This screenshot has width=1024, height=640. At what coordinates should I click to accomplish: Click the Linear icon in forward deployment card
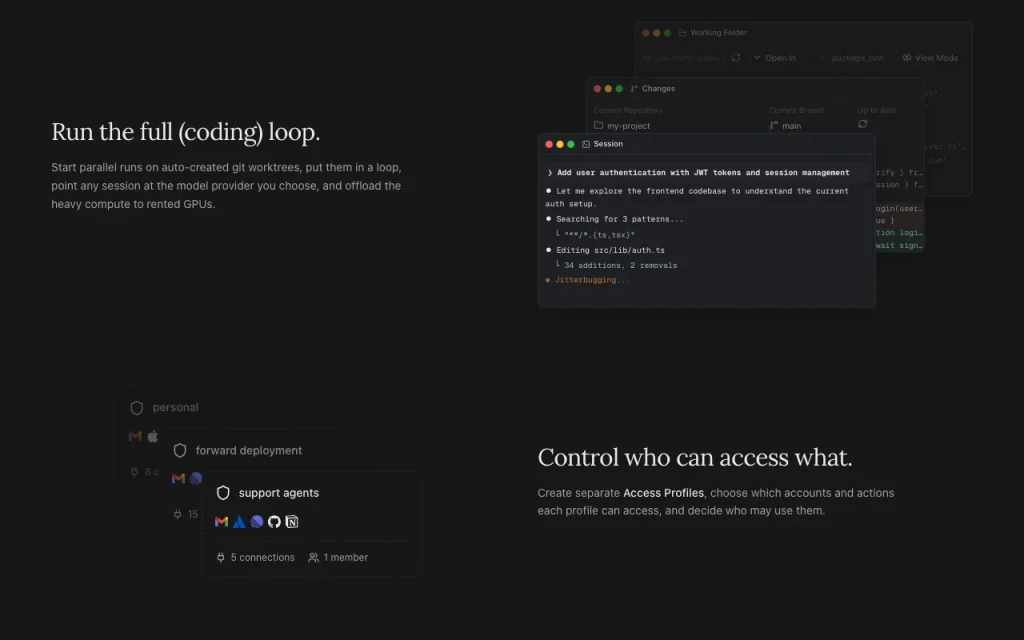[195, 478]
